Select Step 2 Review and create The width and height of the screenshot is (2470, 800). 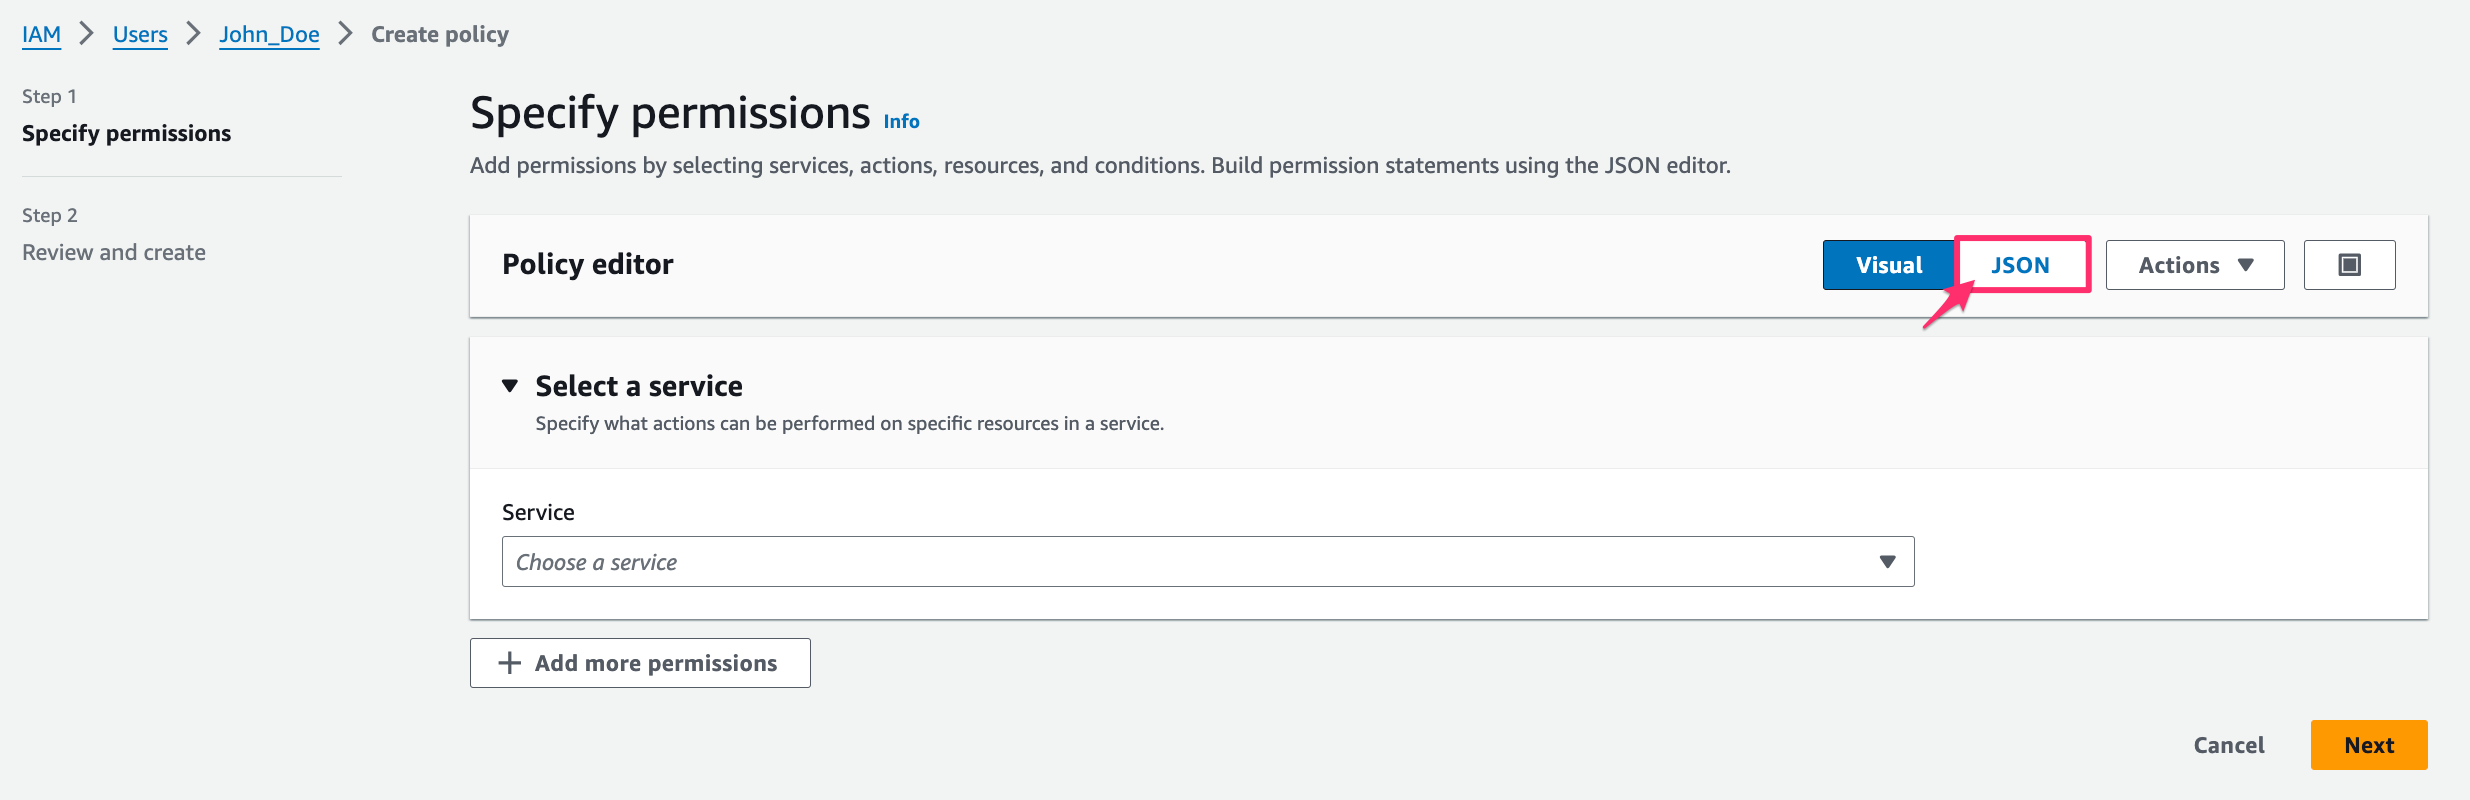point(113,251)
